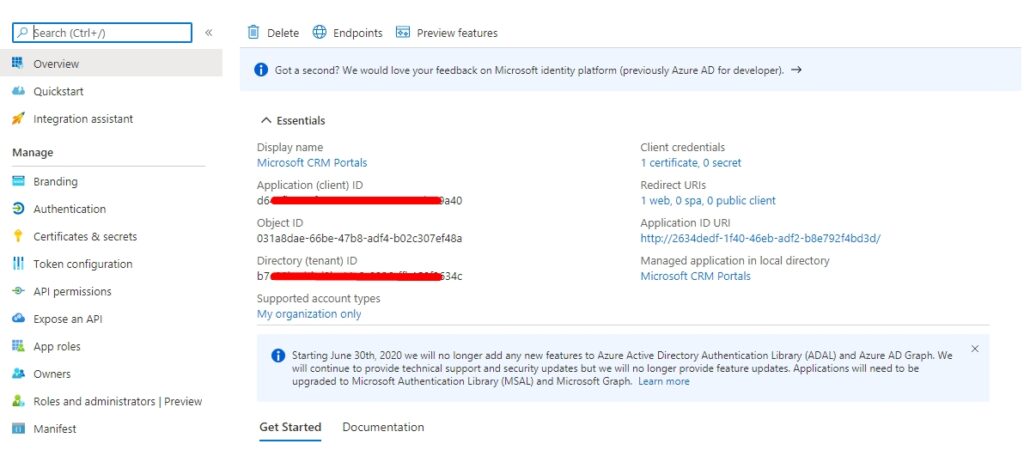
Task: Open the 1 certificate, 0 secret link
Action: [691, 163]
